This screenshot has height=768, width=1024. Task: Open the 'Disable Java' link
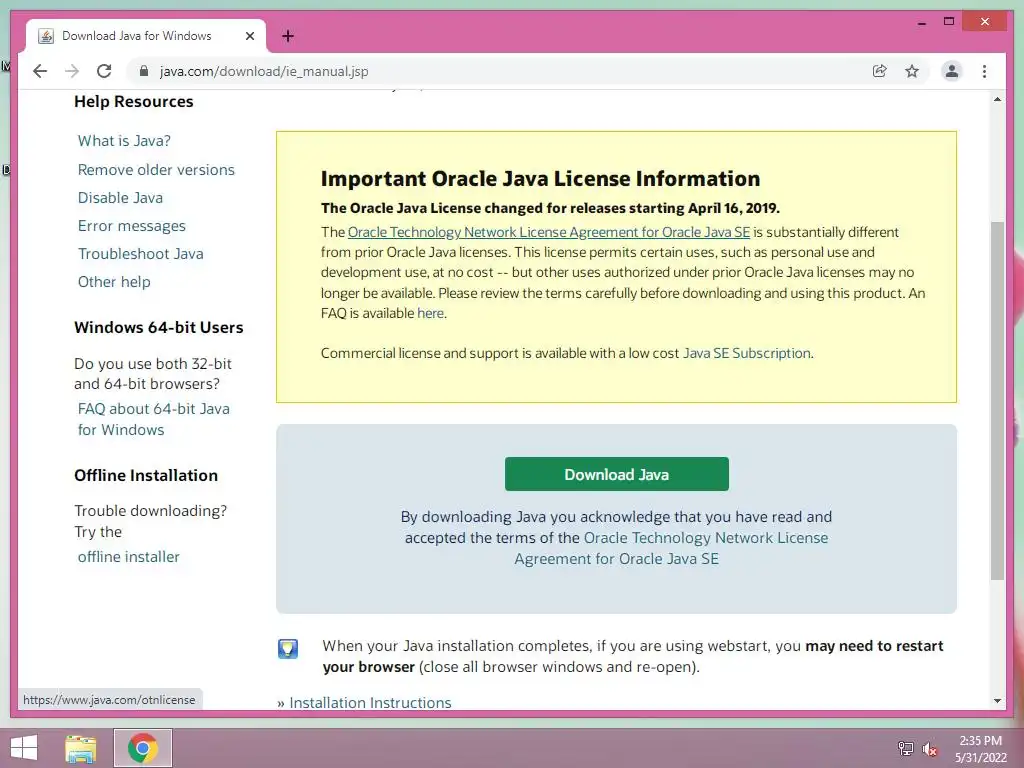120,198
